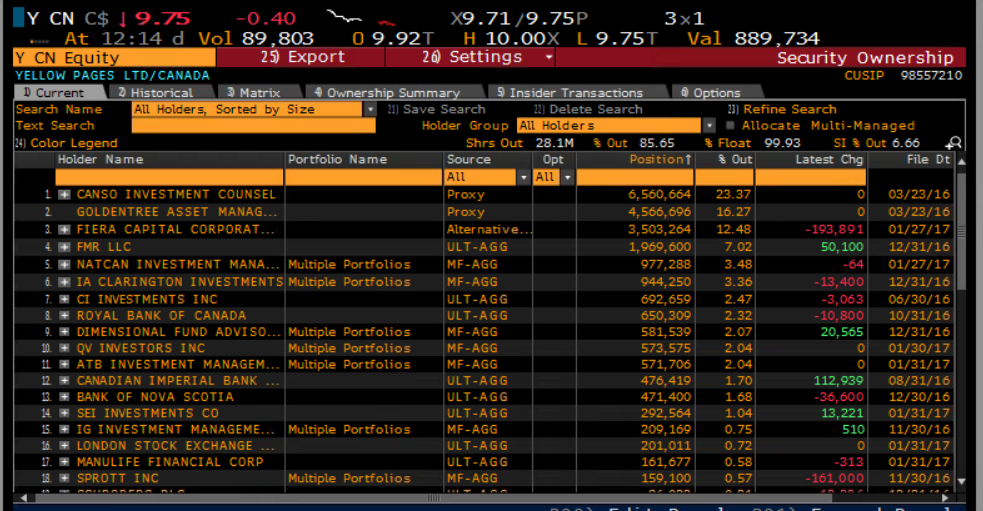Click CUSIP number 98557210
The height and width of the screenshot is (511, 983).
[931, 75]
